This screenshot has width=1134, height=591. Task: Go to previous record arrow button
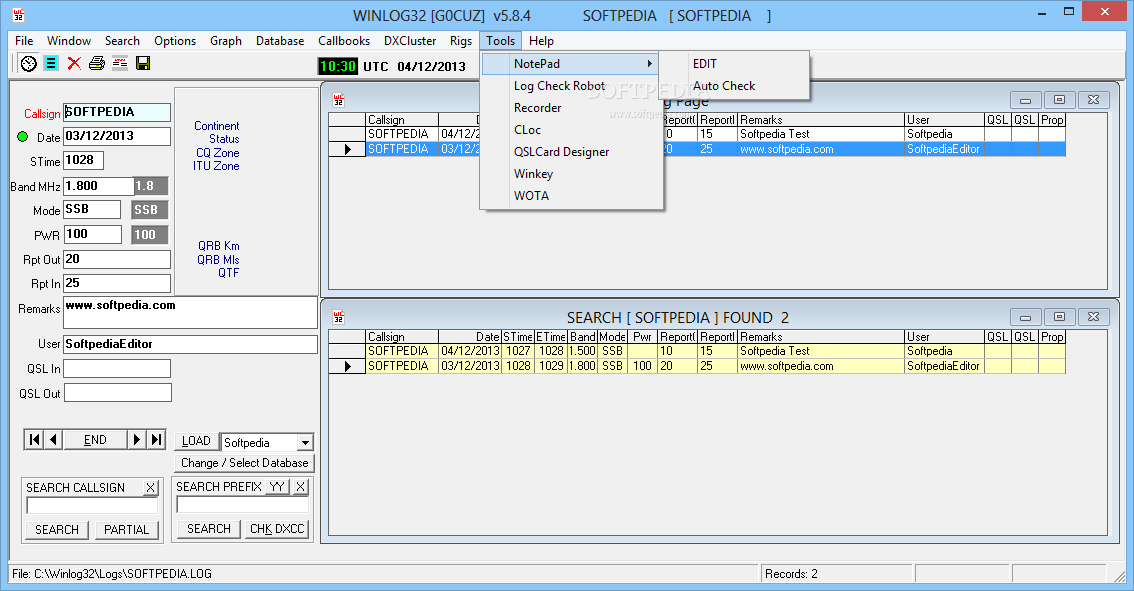click(54, 440)
